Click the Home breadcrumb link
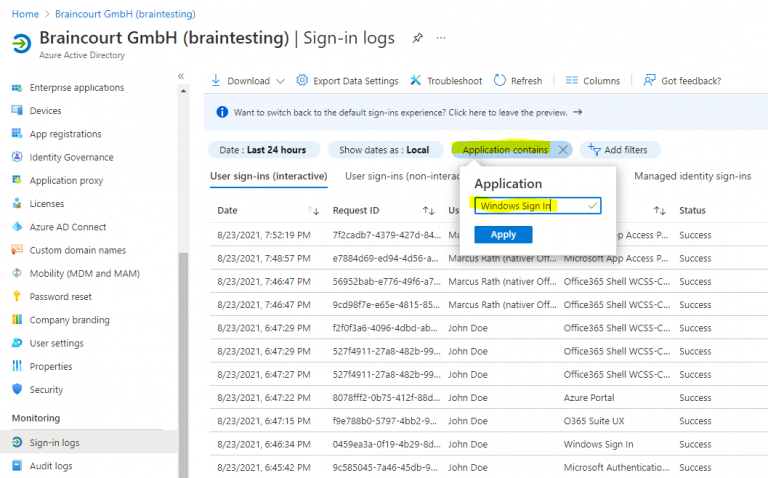Screen dimensions: 768x478 (25, 14)
